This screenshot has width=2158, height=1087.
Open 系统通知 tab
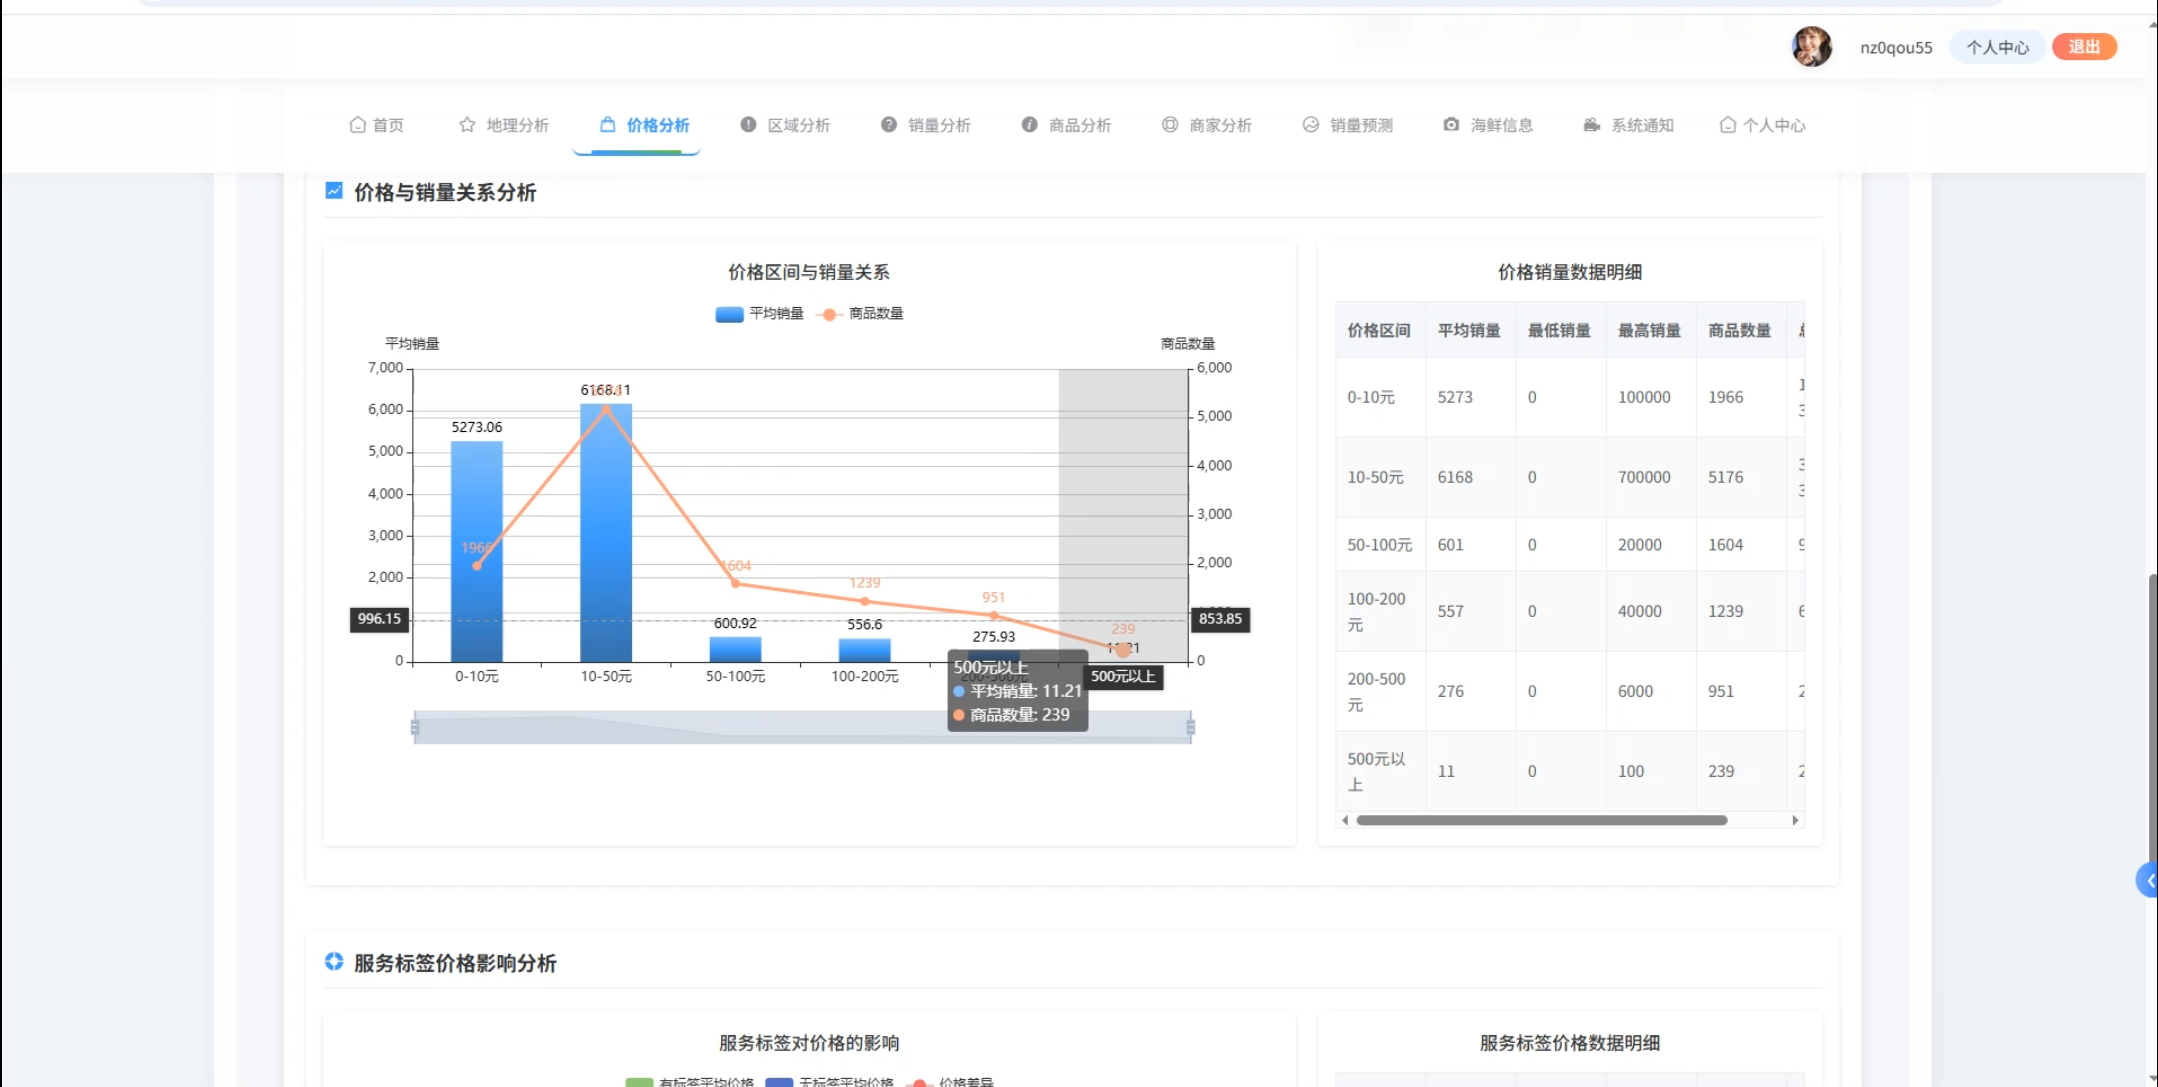pyautogui.click(x=1630, y=125)
